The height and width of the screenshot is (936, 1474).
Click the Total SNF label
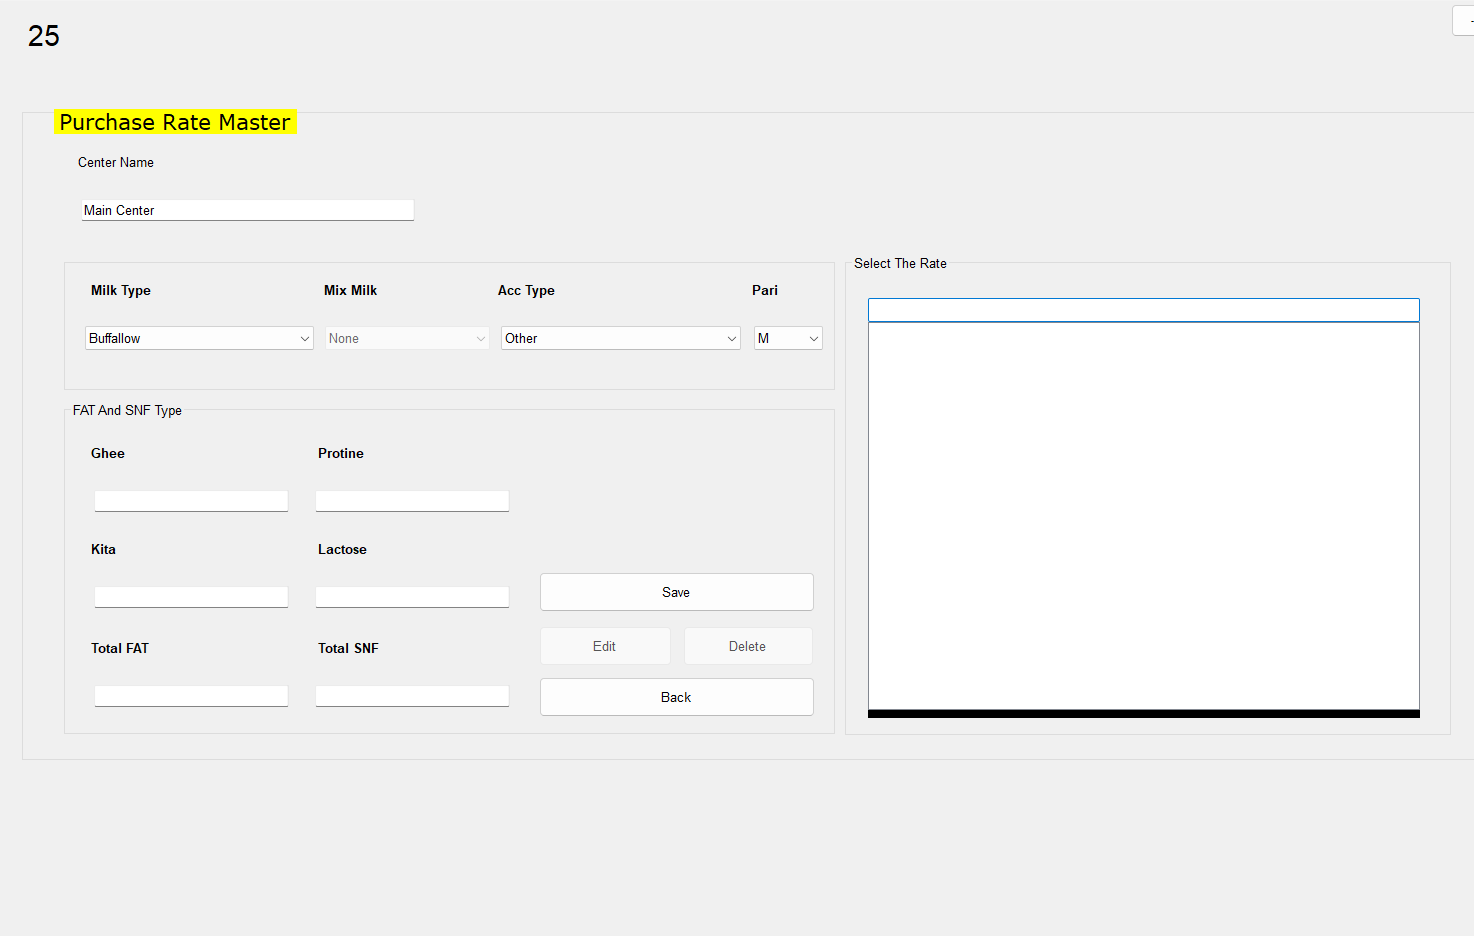348,648
